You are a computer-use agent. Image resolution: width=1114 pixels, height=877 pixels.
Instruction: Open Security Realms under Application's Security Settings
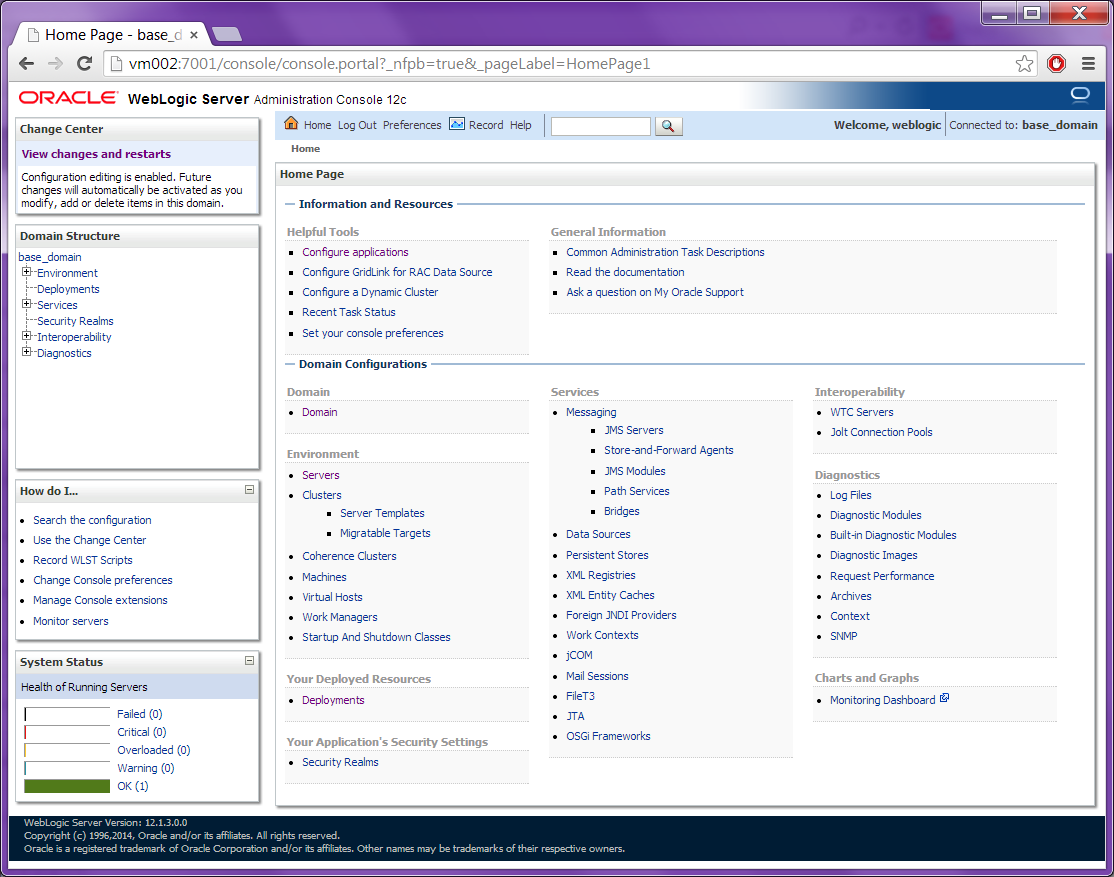tap(340, 762)
